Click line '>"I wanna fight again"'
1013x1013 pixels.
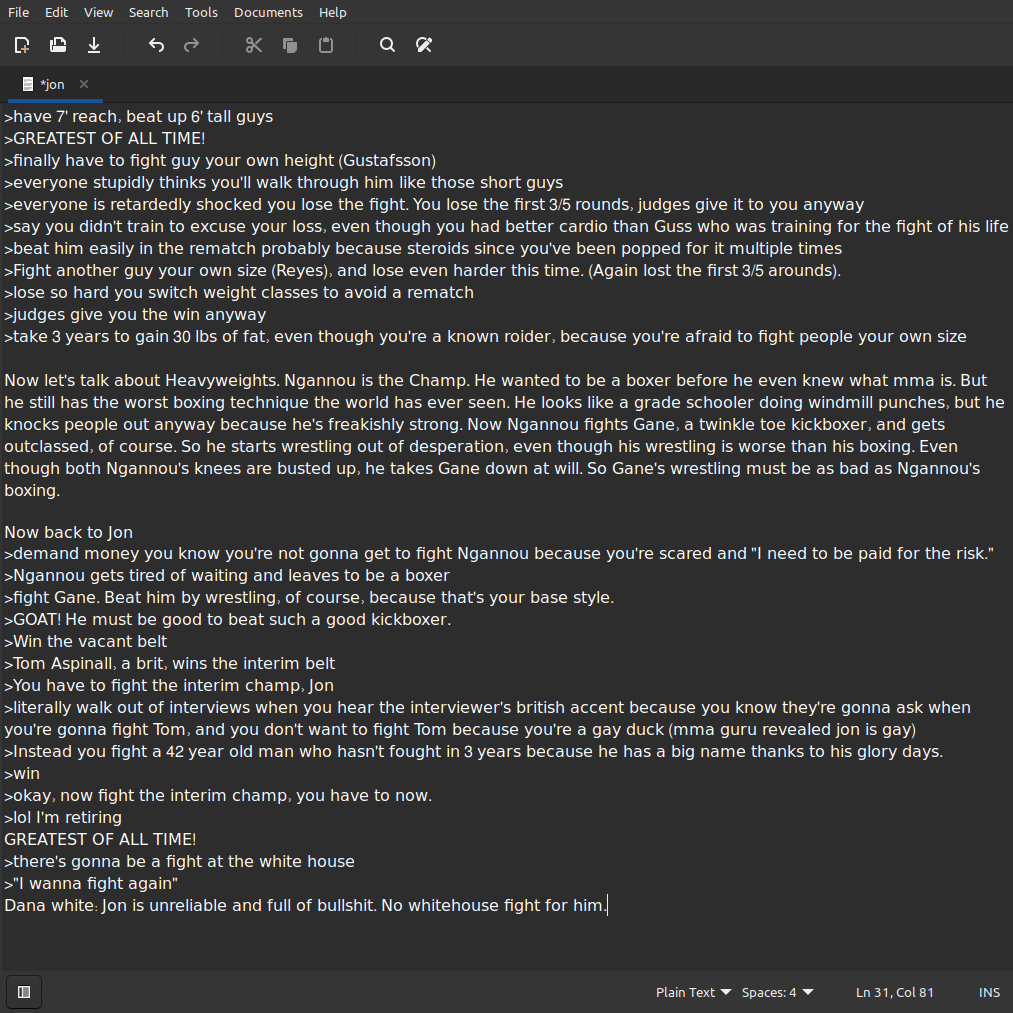click(91, 883)
